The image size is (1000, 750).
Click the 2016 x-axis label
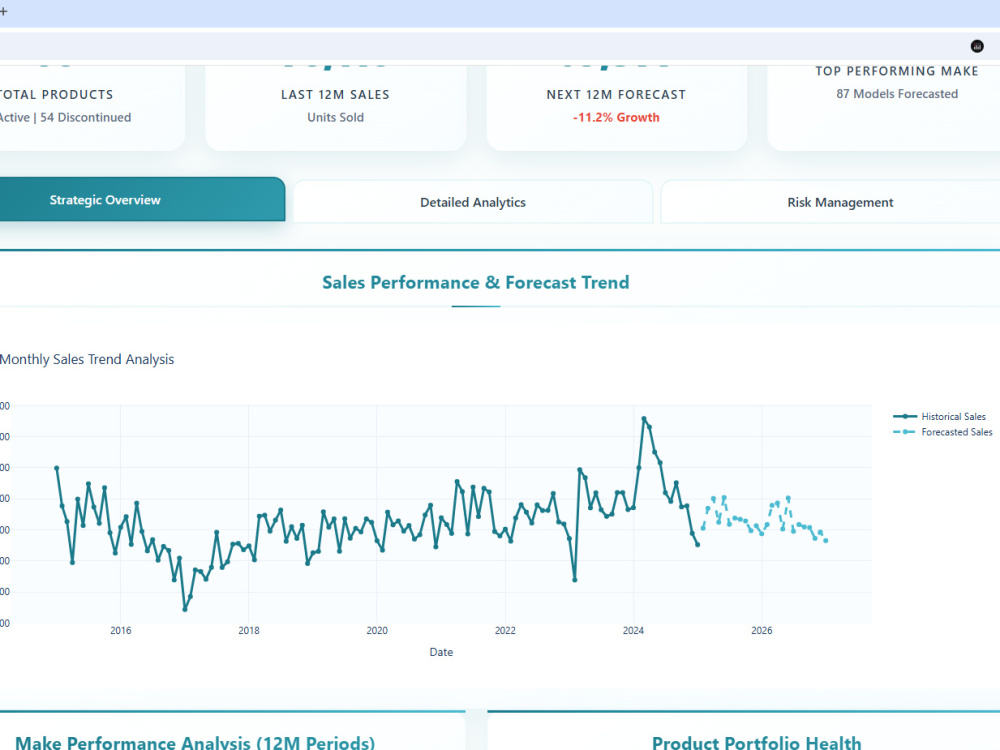coord(121,630)
